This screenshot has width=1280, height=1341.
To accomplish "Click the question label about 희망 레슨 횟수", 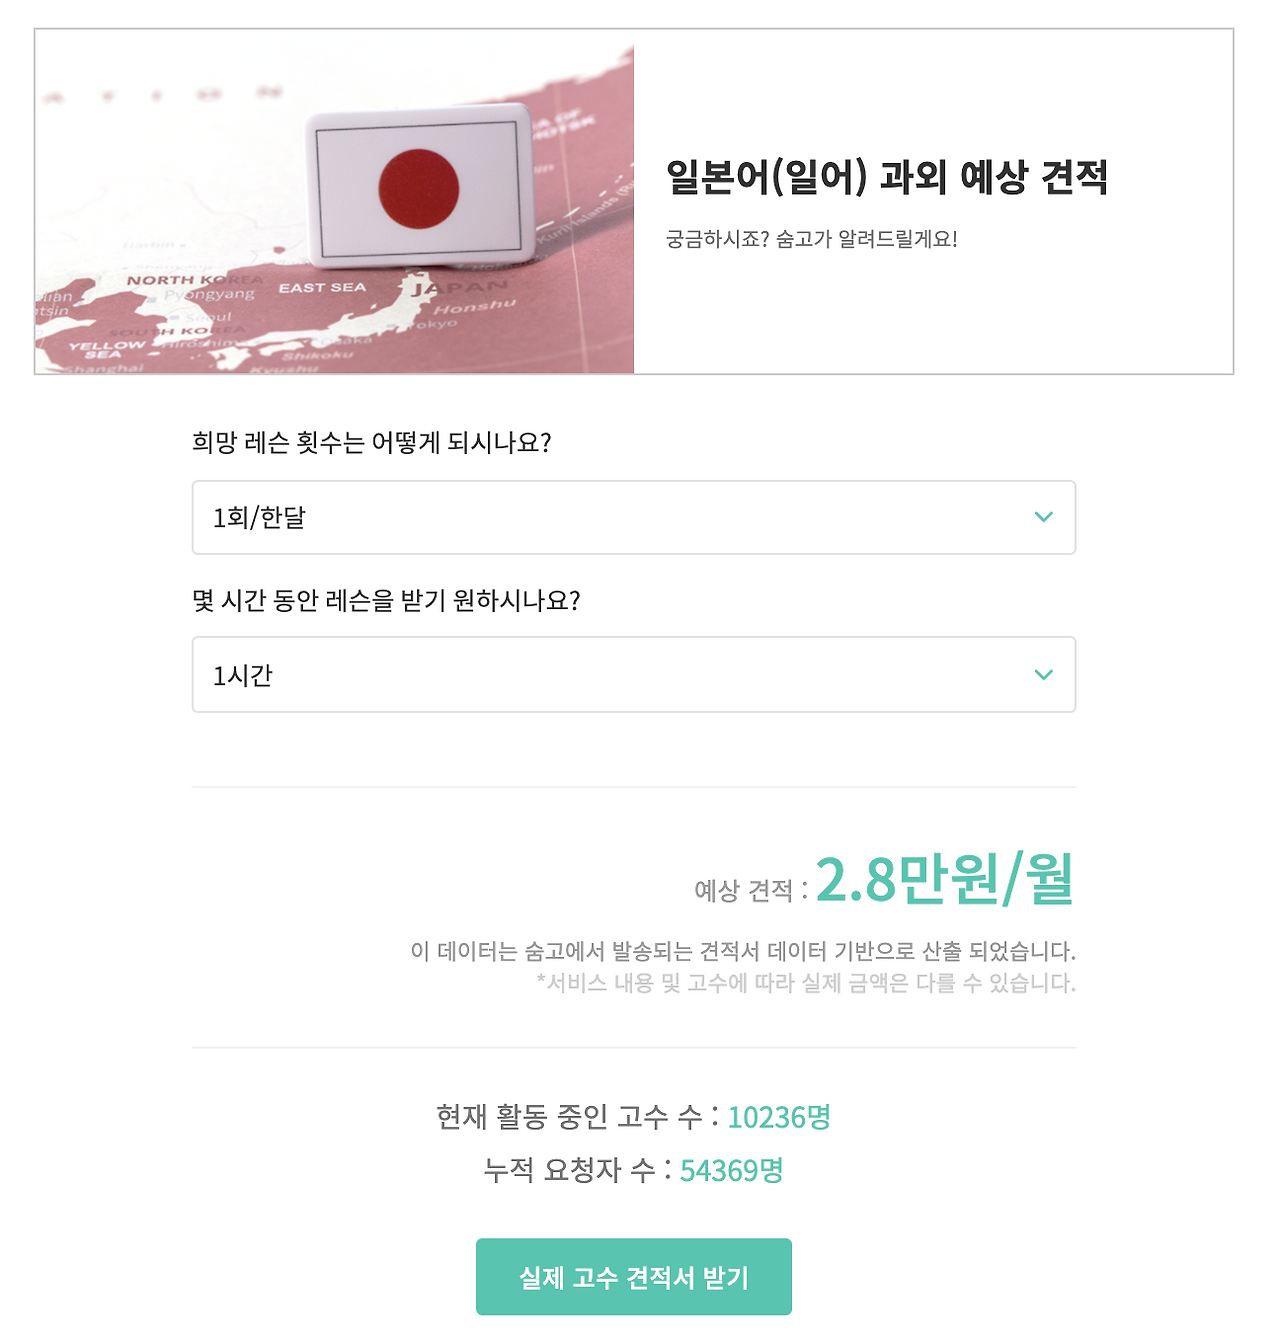I will [372, 442].
